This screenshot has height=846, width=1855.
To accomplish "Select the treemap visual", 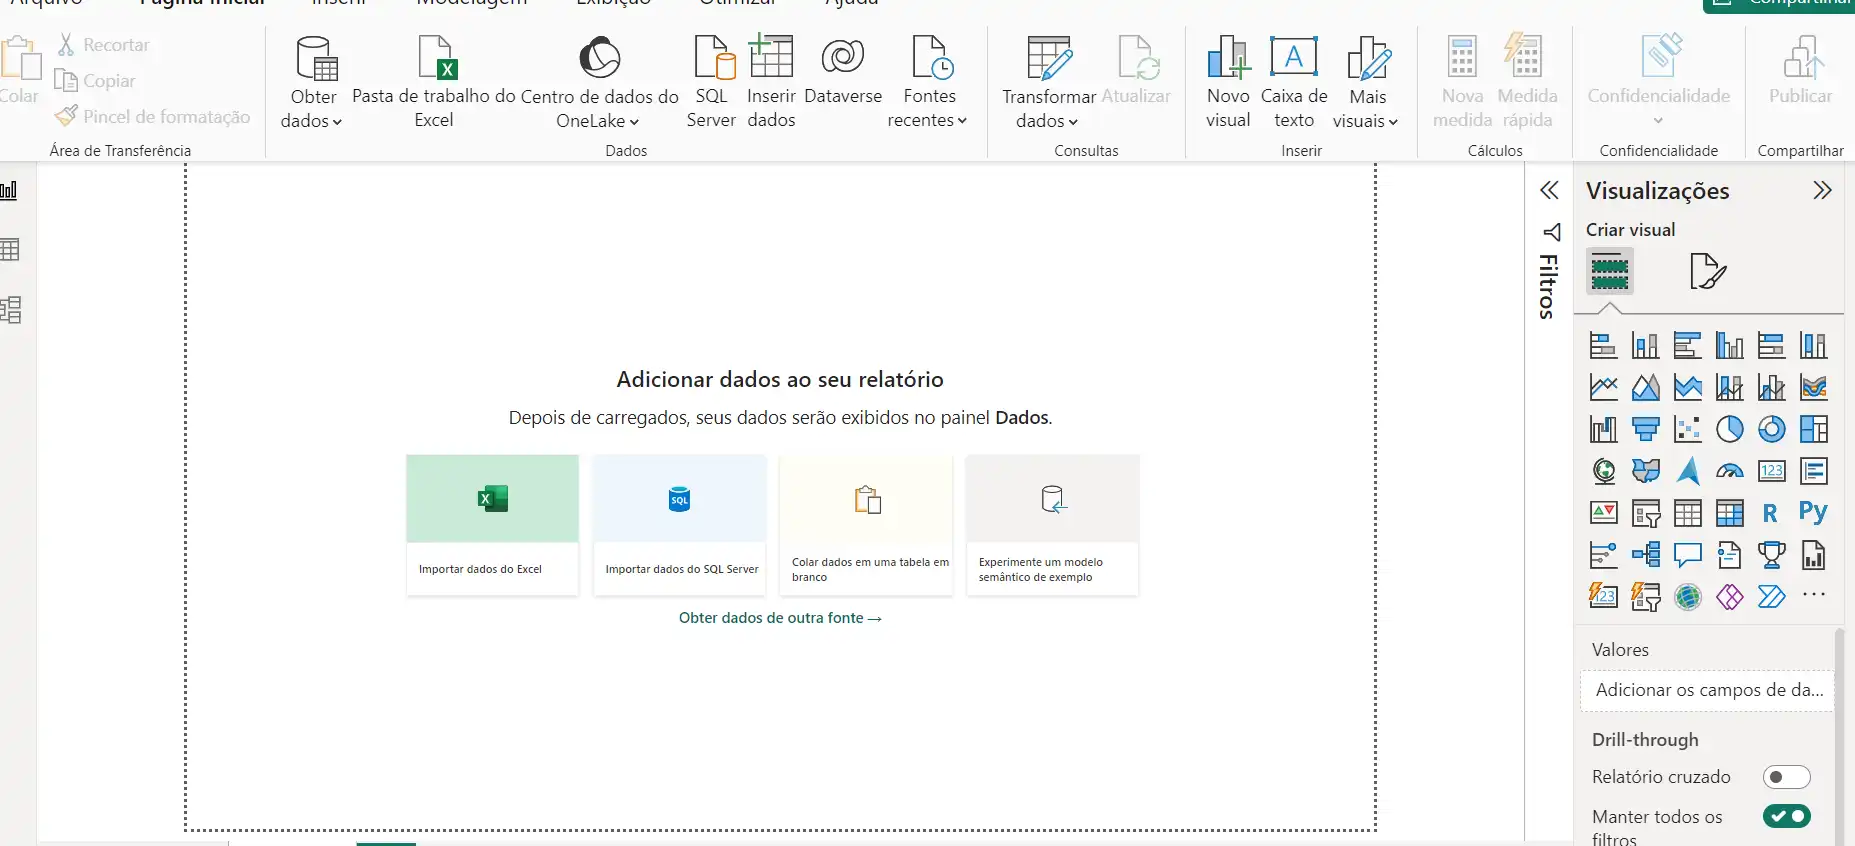I will point(1813,430).
